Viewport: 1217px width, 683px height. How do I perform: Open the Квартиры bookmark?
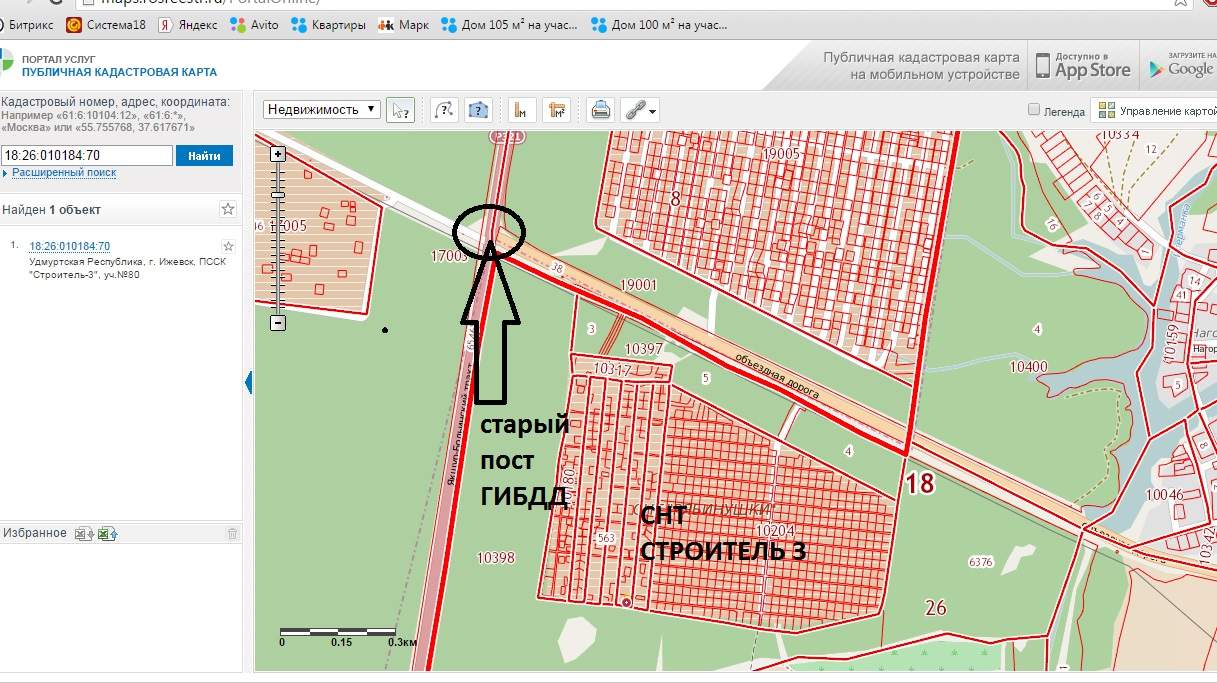(328, 24)
